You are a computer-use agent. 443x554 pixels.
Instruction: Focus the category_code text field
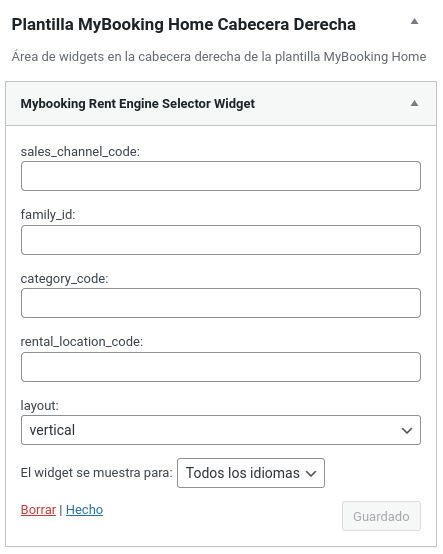coord(221,303)
